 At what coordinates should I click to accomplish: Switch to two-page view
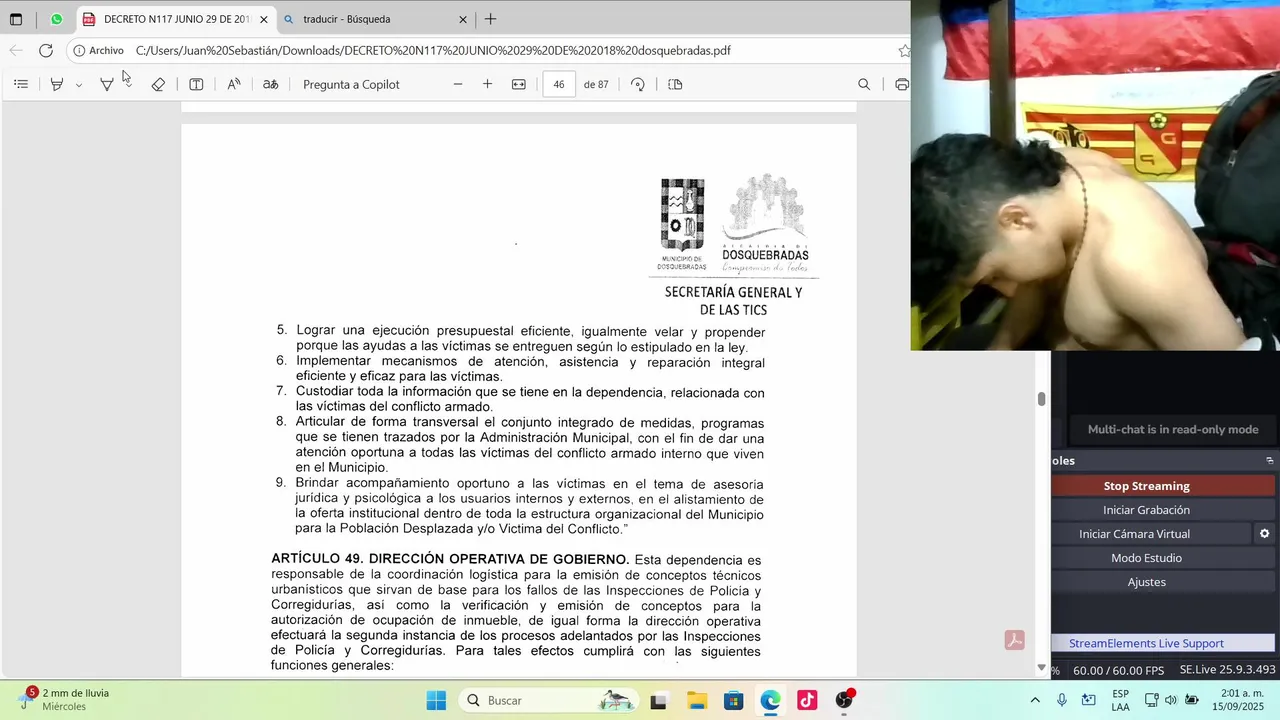pyautogui.click(x=675, y=84)
